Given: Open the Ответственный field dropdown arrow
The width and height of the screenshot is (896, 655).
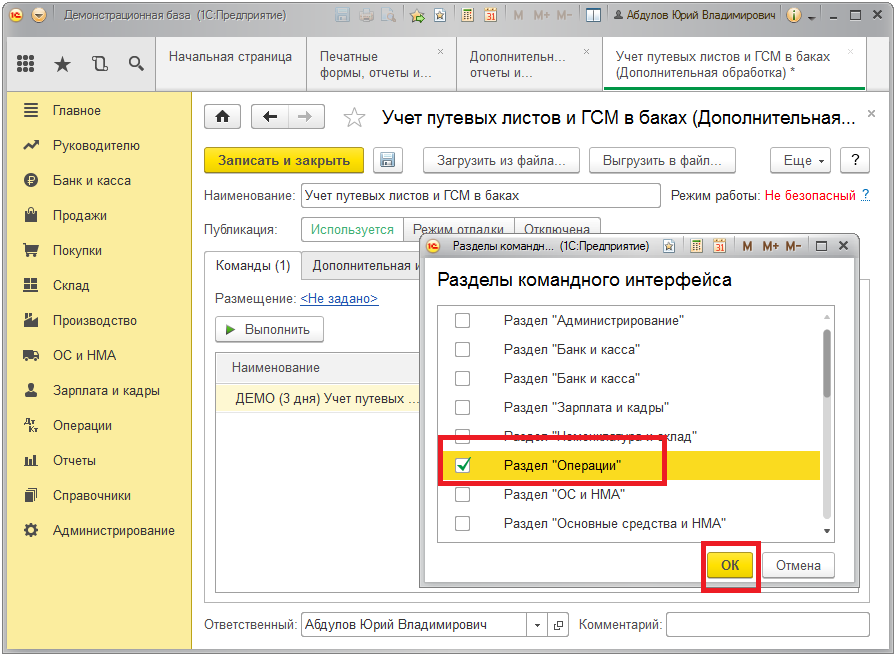Looking at the screenshot, I should 538,625.
